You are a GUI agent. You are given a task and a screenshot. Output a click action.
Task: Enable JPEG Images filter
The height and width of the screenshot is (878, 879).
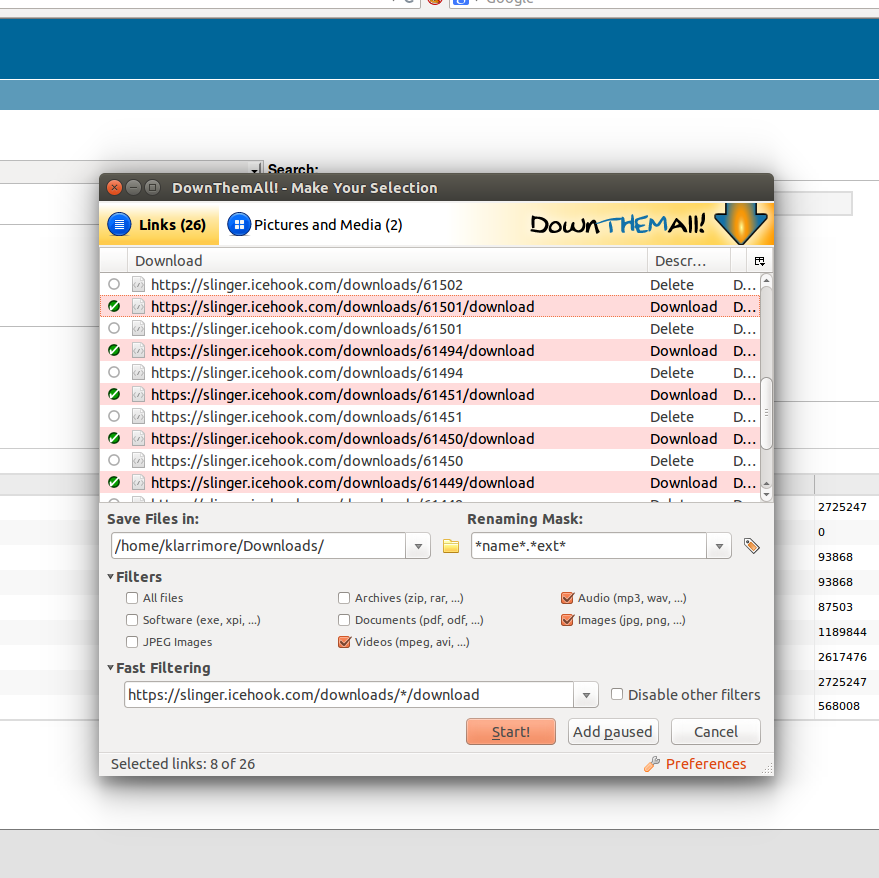132,642
